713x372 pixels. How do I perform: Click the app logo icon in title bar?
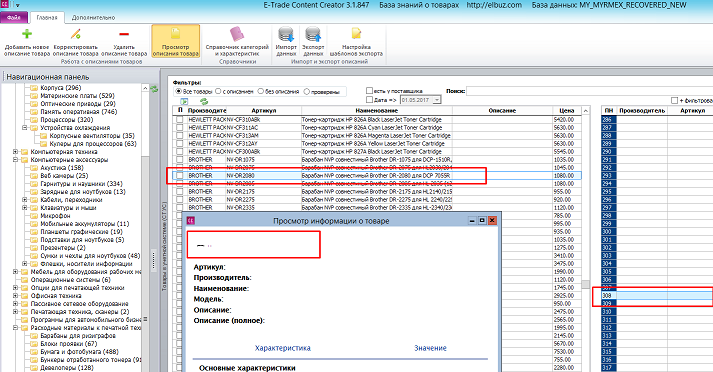pyautogui.click(x=5, y=5)
